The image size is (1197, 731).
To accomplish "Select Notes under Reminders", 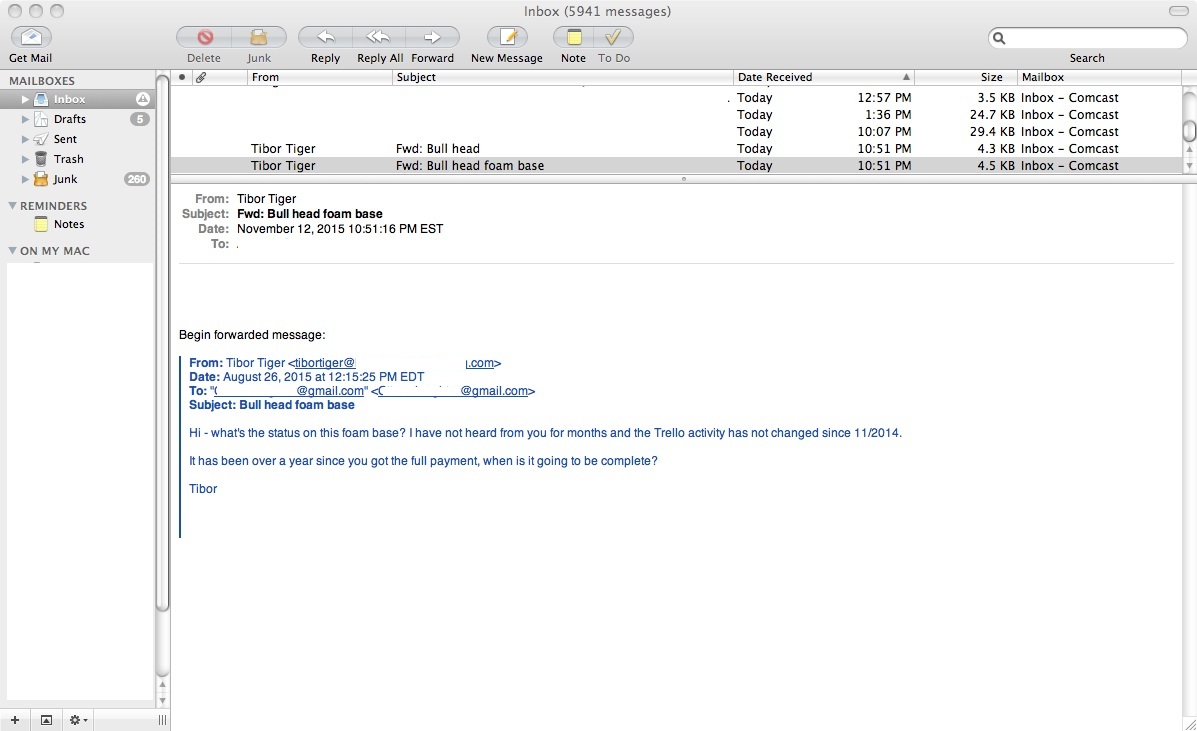I will (68, 224).
